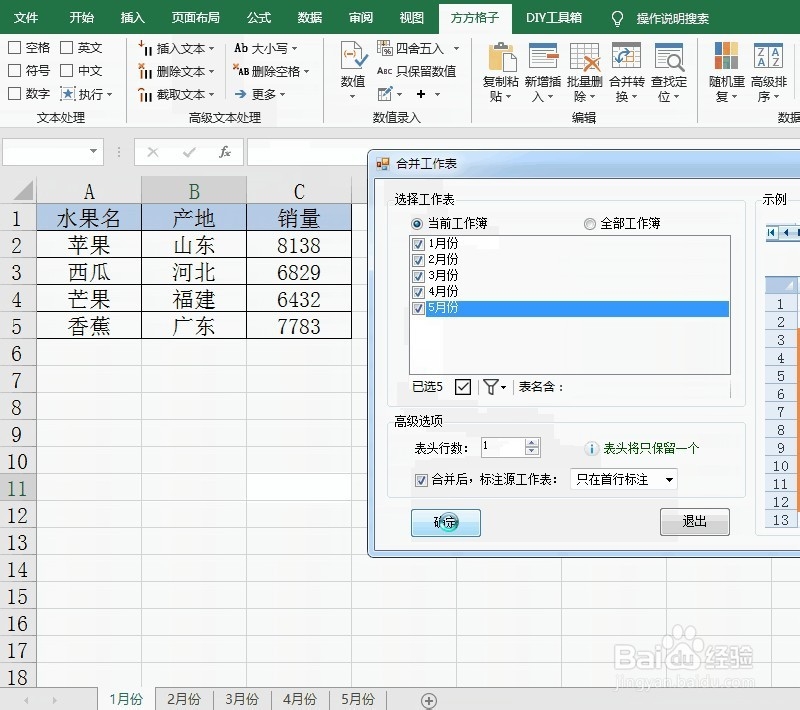Click the 确定 button

click(445, 522)
